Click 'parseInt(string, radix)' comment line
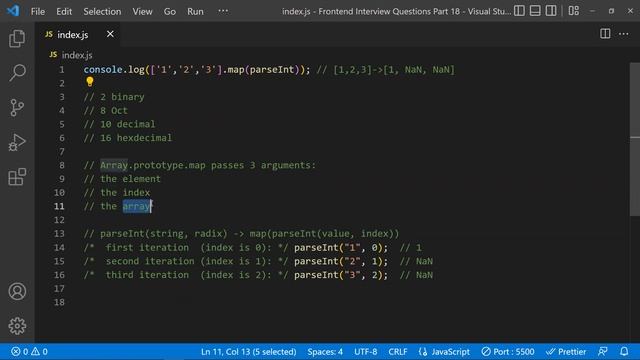 [241, 233]
